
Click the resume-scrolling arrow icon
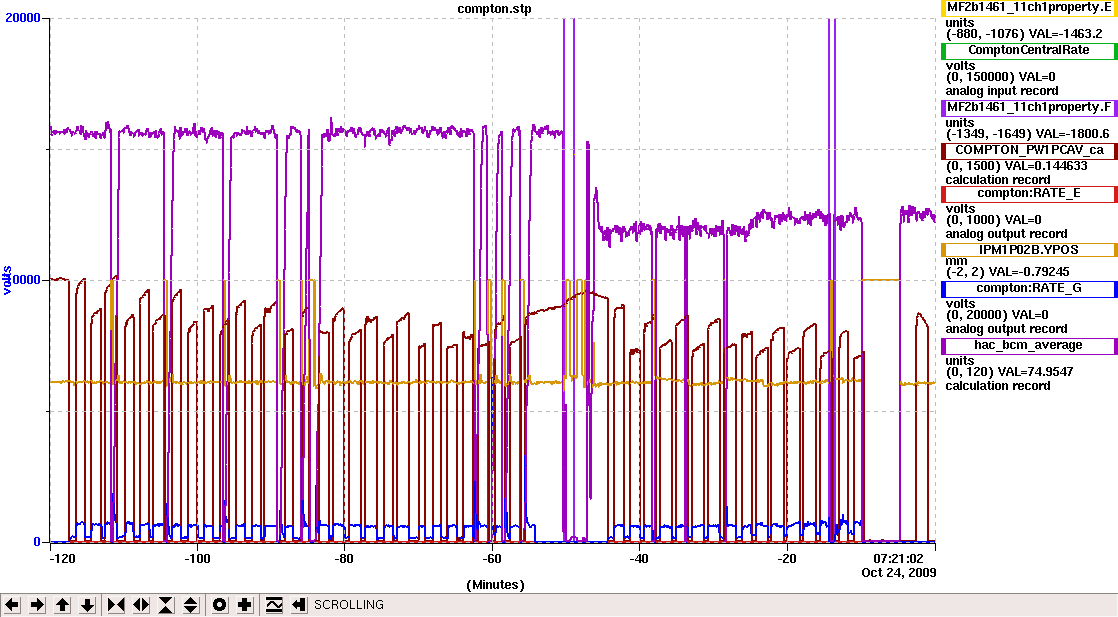(x=299, y=605)
